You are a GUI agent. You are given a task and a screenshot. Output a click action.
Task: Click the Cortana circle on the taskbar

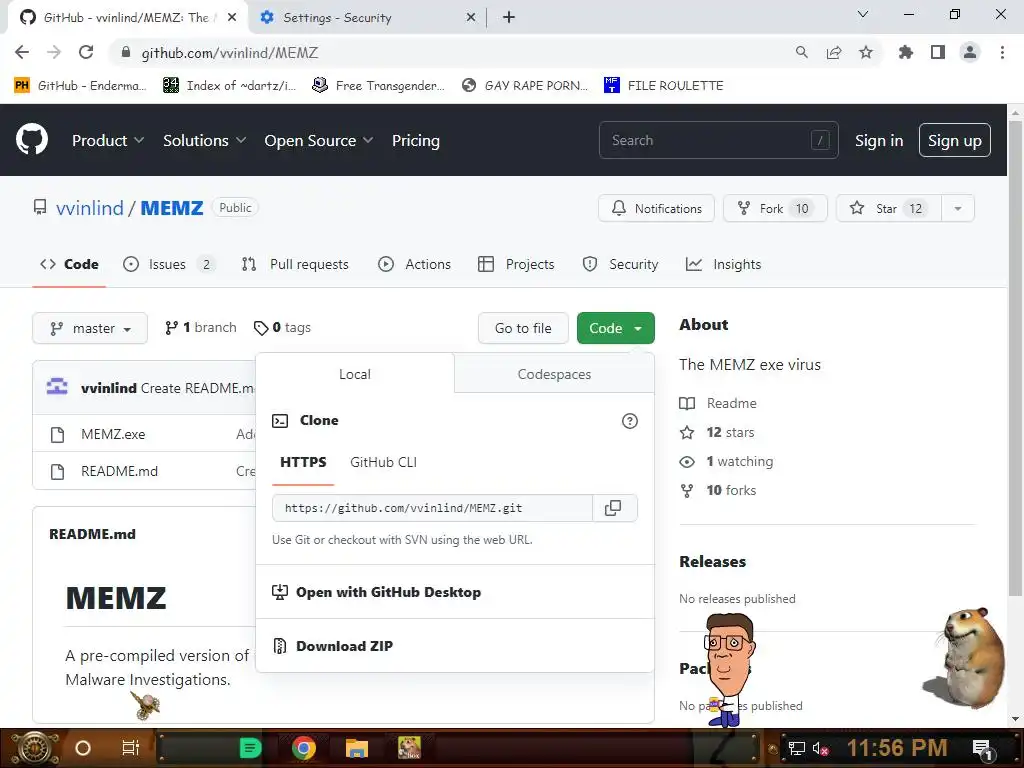[83, 748]
